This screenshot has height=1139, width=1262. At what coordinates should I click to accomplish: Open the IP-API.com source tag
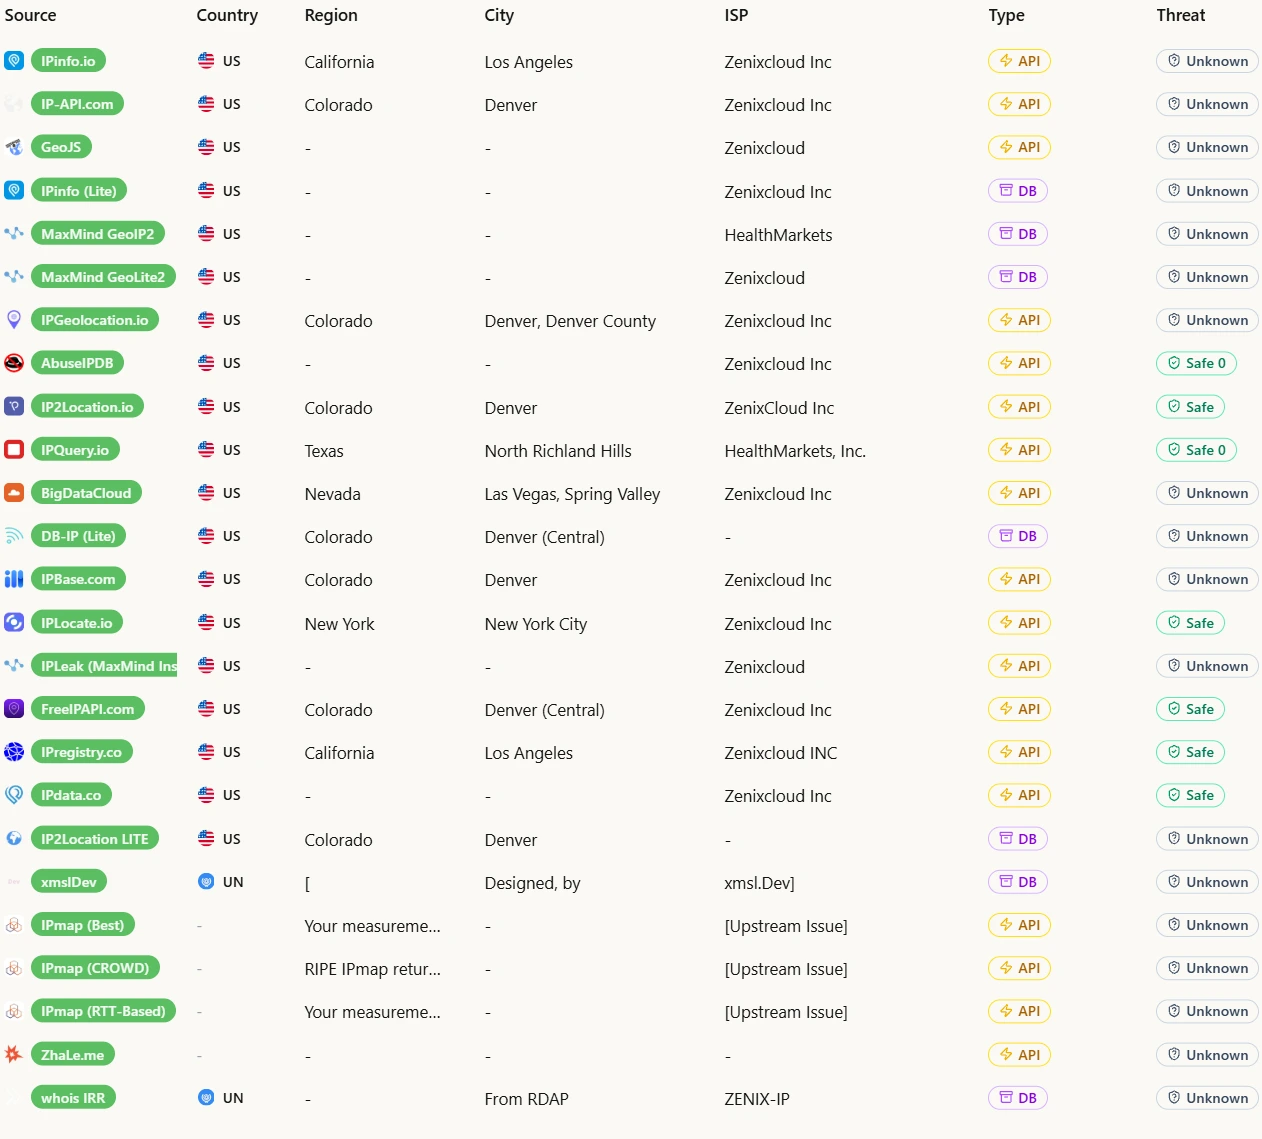(77, 104)
